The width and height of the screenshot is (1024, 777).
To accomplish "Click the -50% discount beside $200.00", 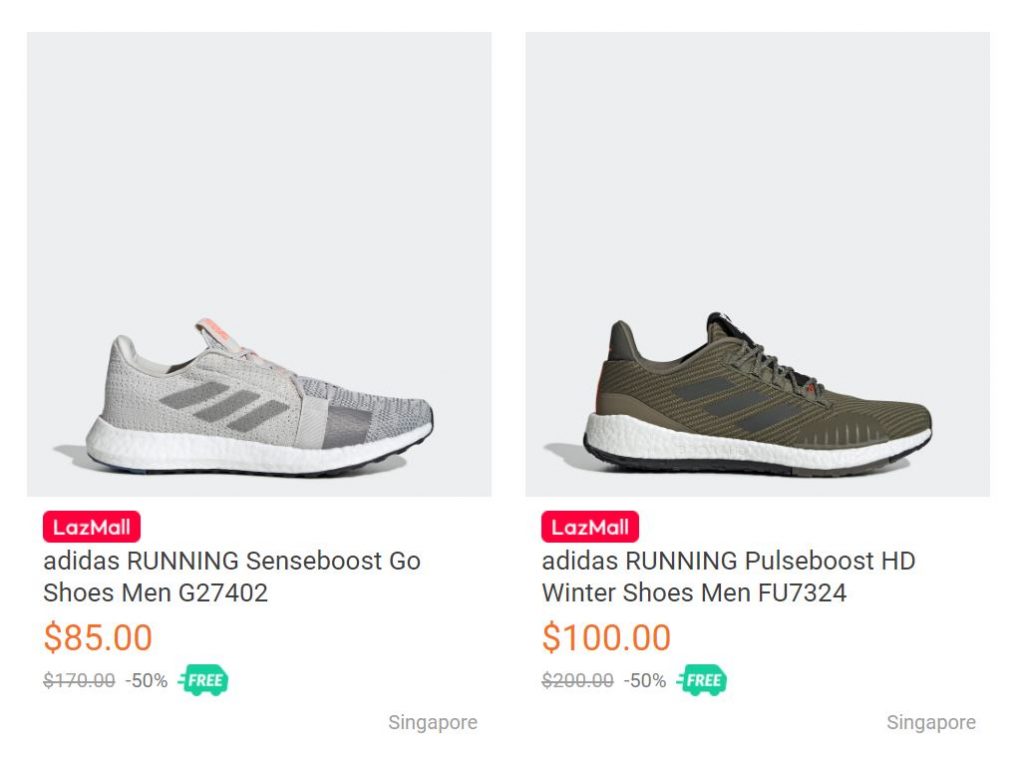I will click(645, 681).
